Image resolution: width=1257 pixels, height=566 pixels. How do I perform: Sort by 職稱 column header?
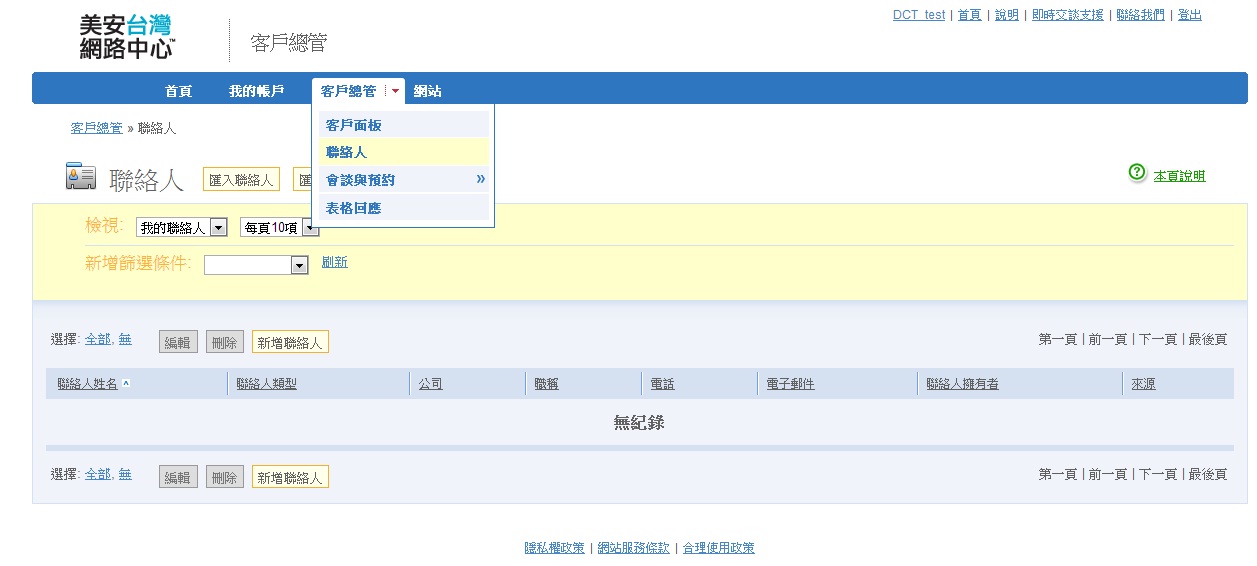pyautogui.click(x=546, y=384)
